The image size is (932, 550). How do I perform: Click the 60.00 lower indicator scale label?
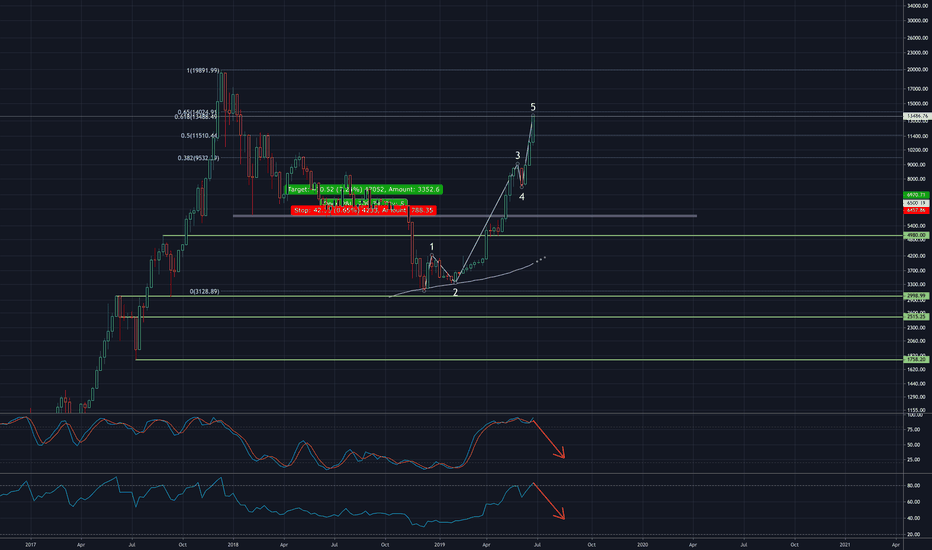(913, 502)
